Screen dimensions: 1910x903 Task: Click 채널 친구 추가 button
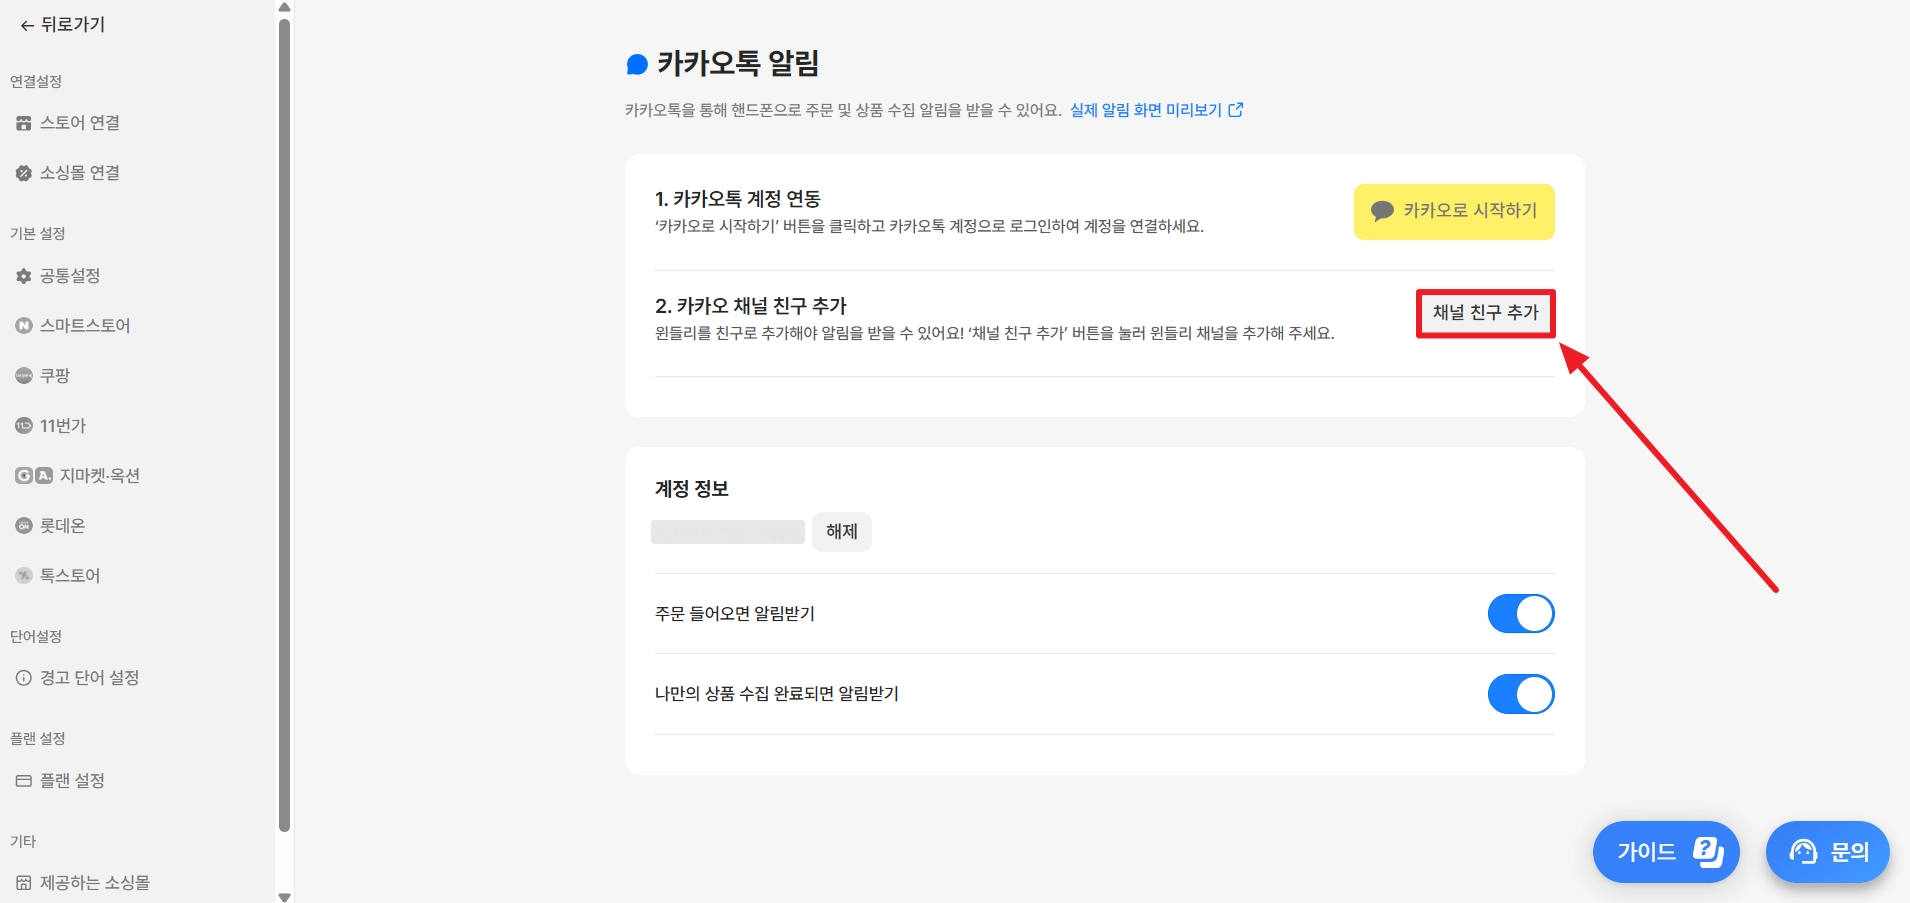(1485, 313)
